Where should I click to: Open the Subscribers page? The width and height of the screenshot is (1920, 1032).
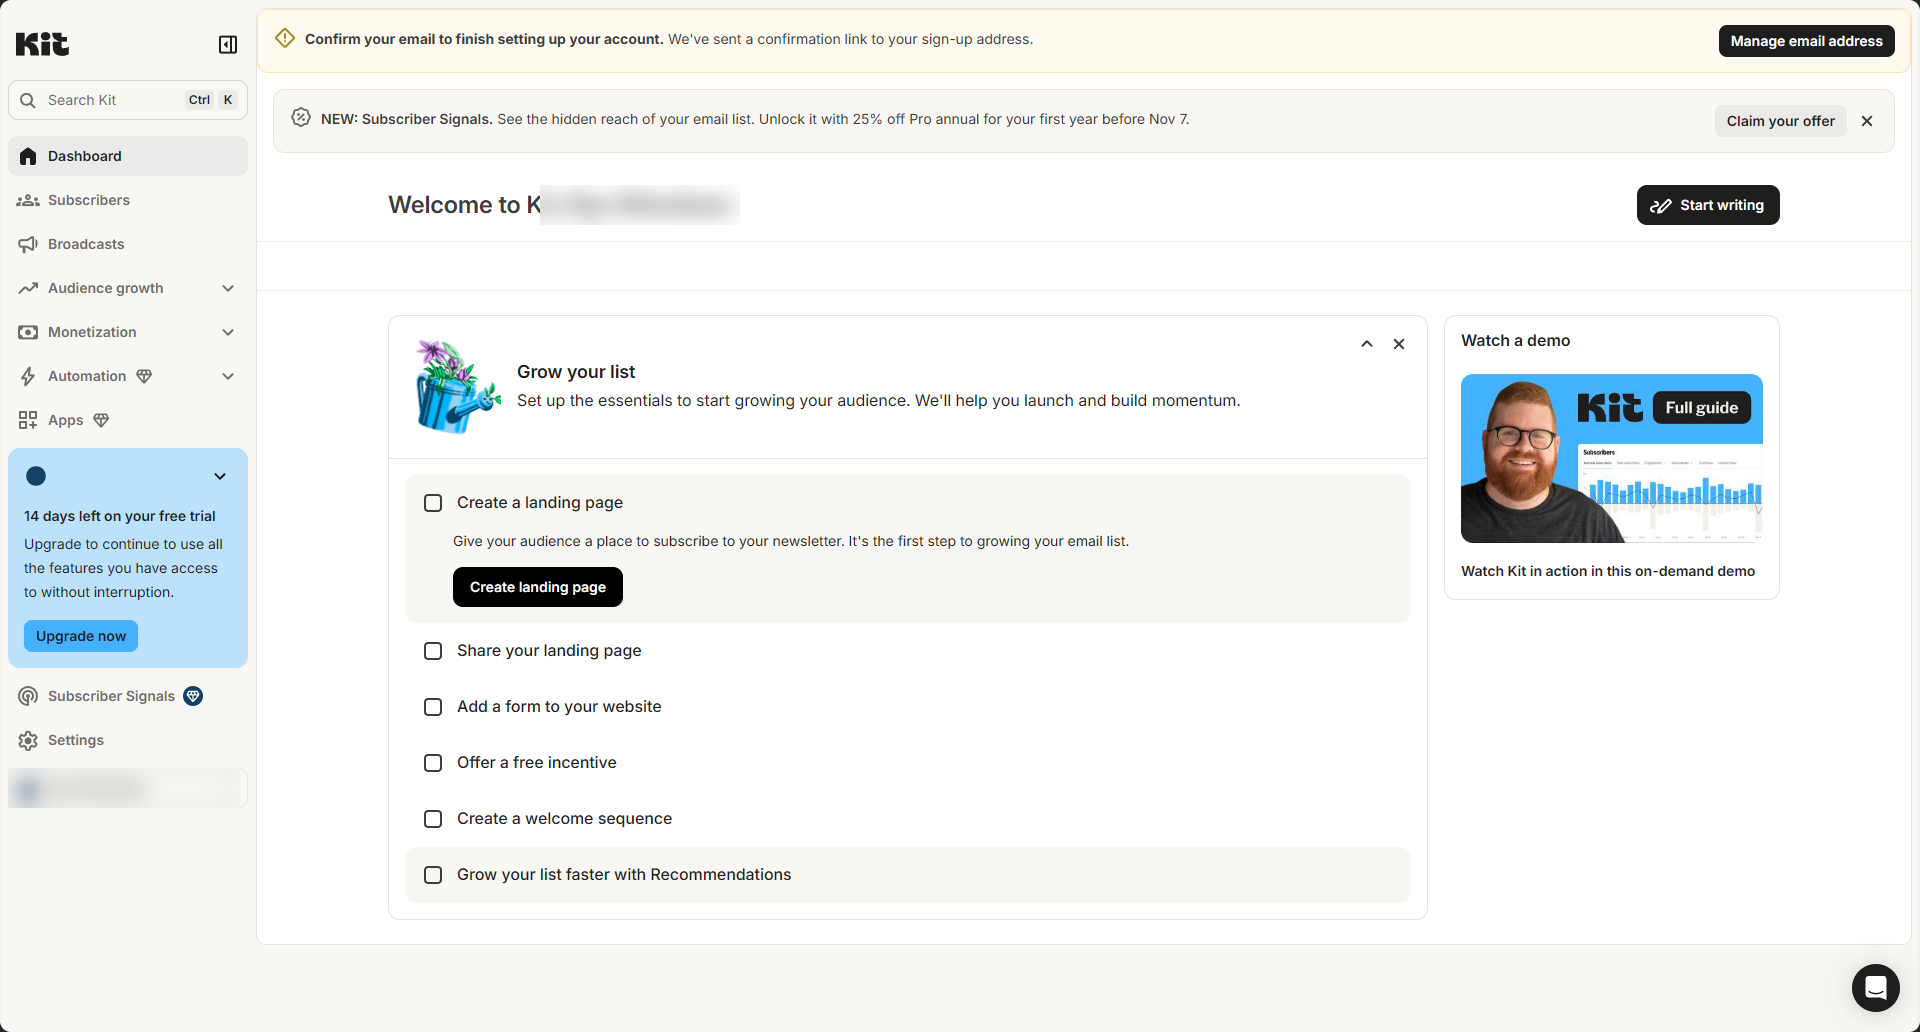[x=128, y=200]
